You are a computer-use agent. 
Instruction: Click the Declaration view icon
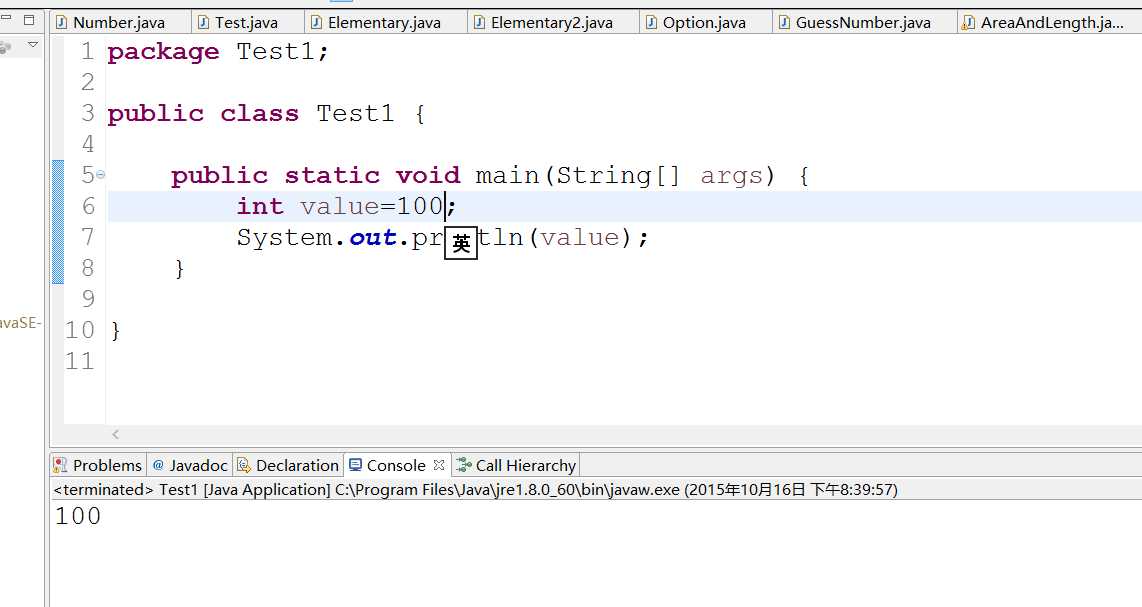244,465
